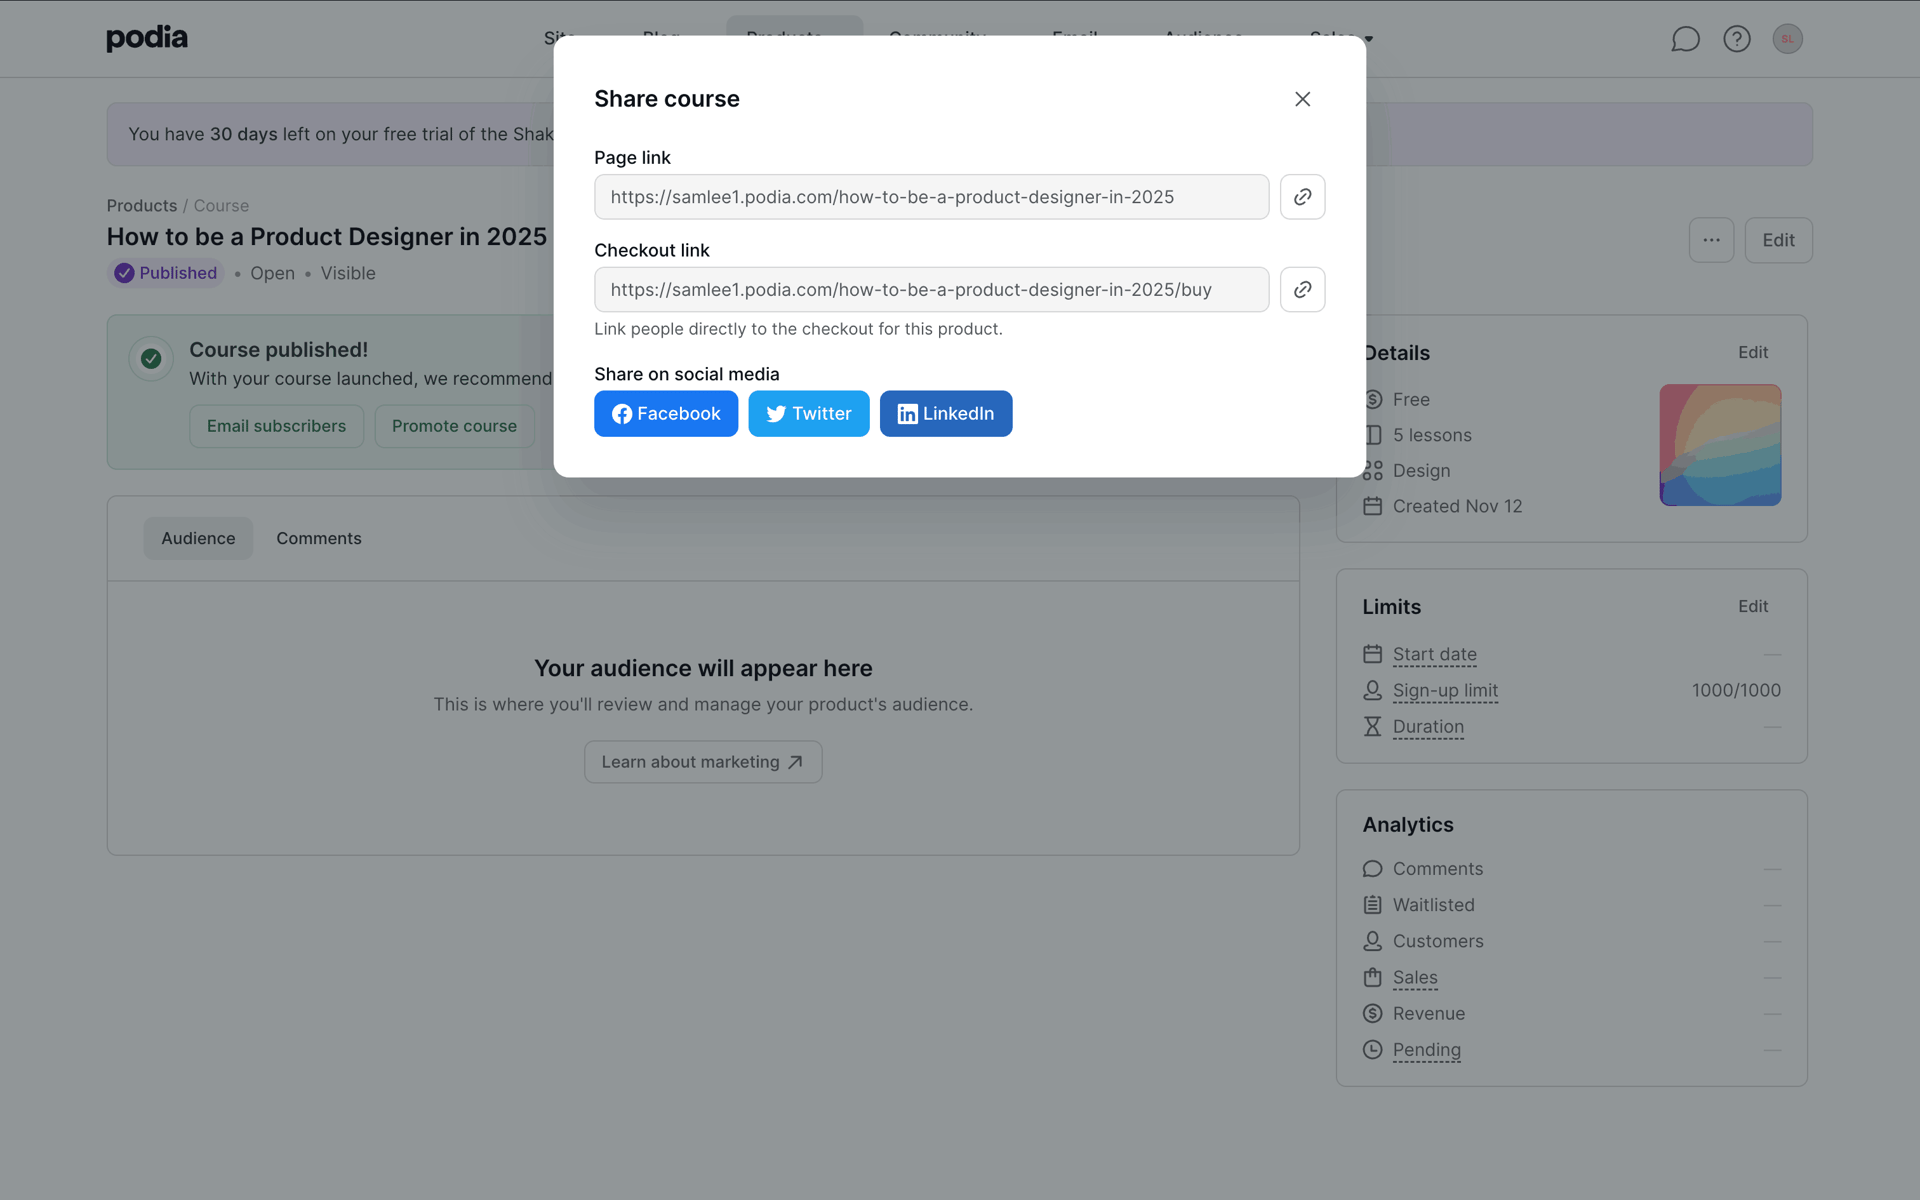Close the Share course dialog
1920x1200 pixels.
point(1302,99)
